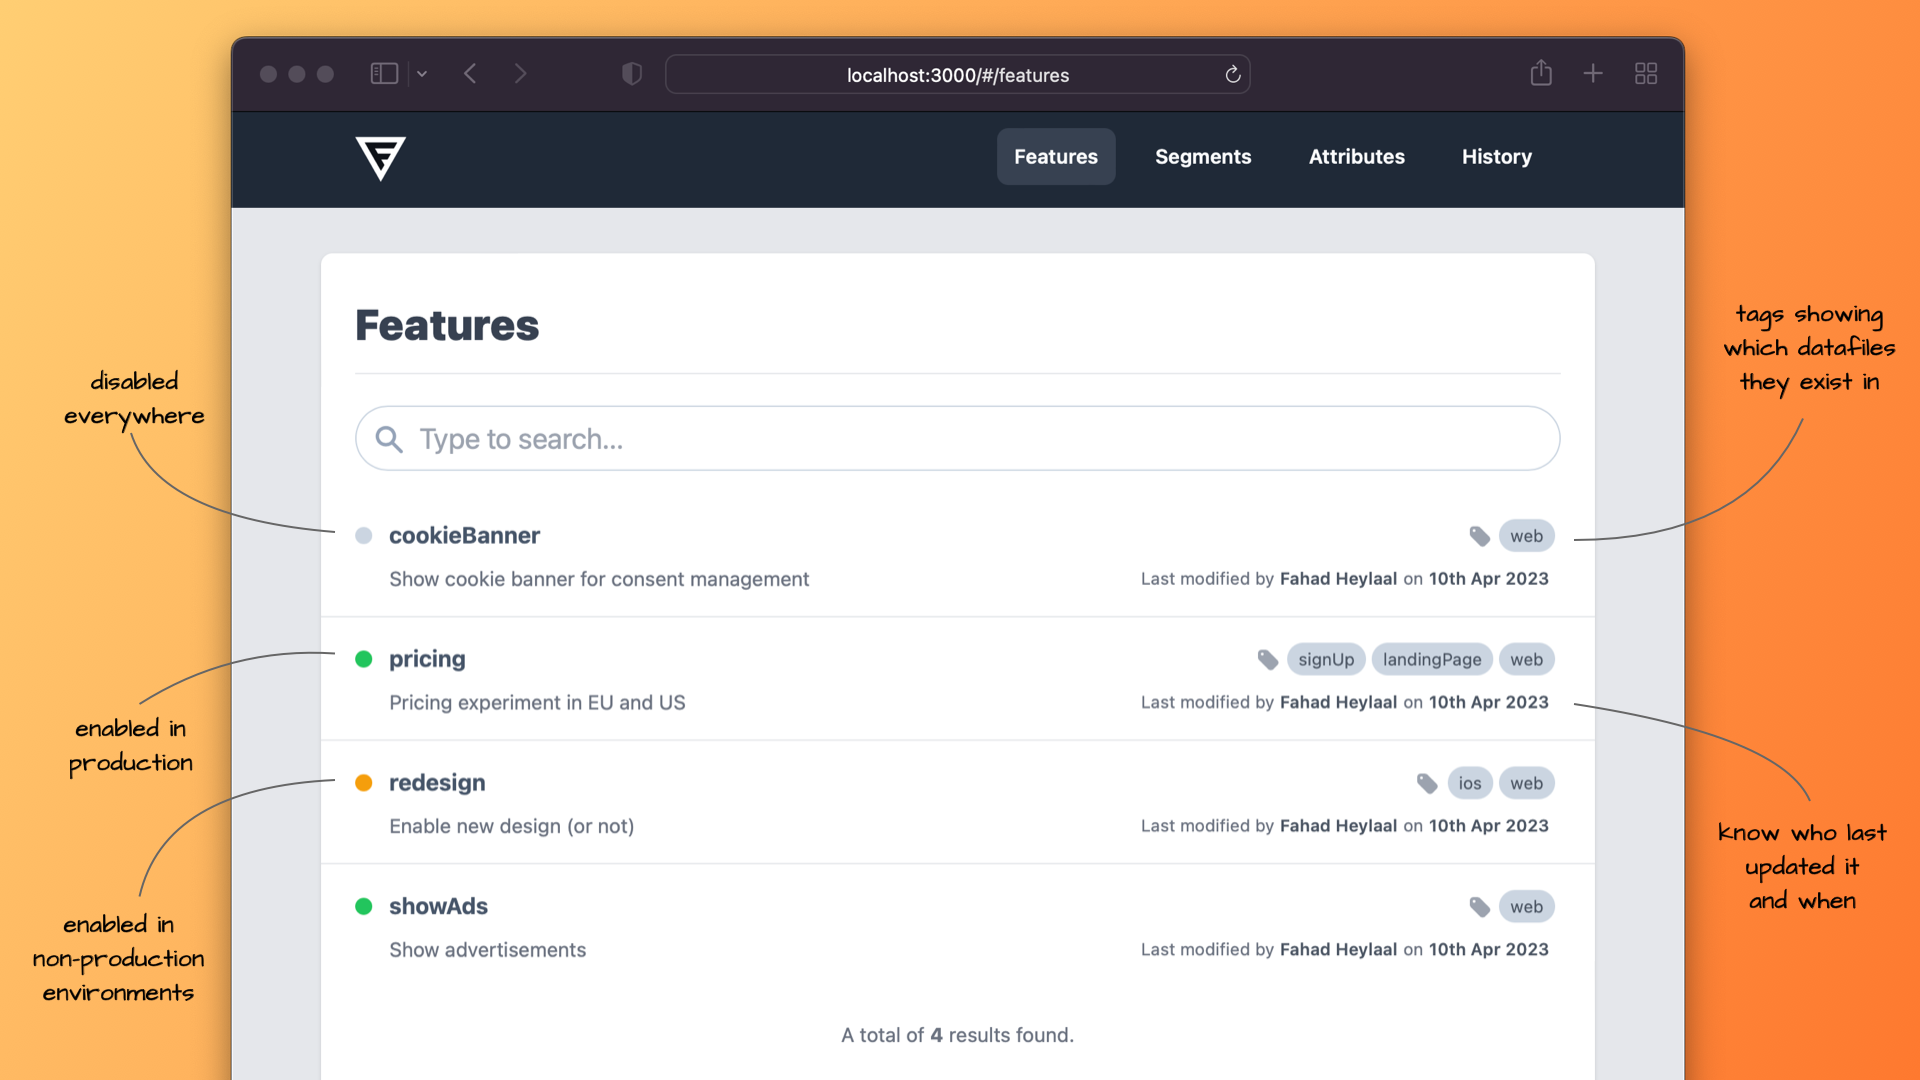
Task: Click the green status dot next to pricing
Action: click(x=364, y=659)
